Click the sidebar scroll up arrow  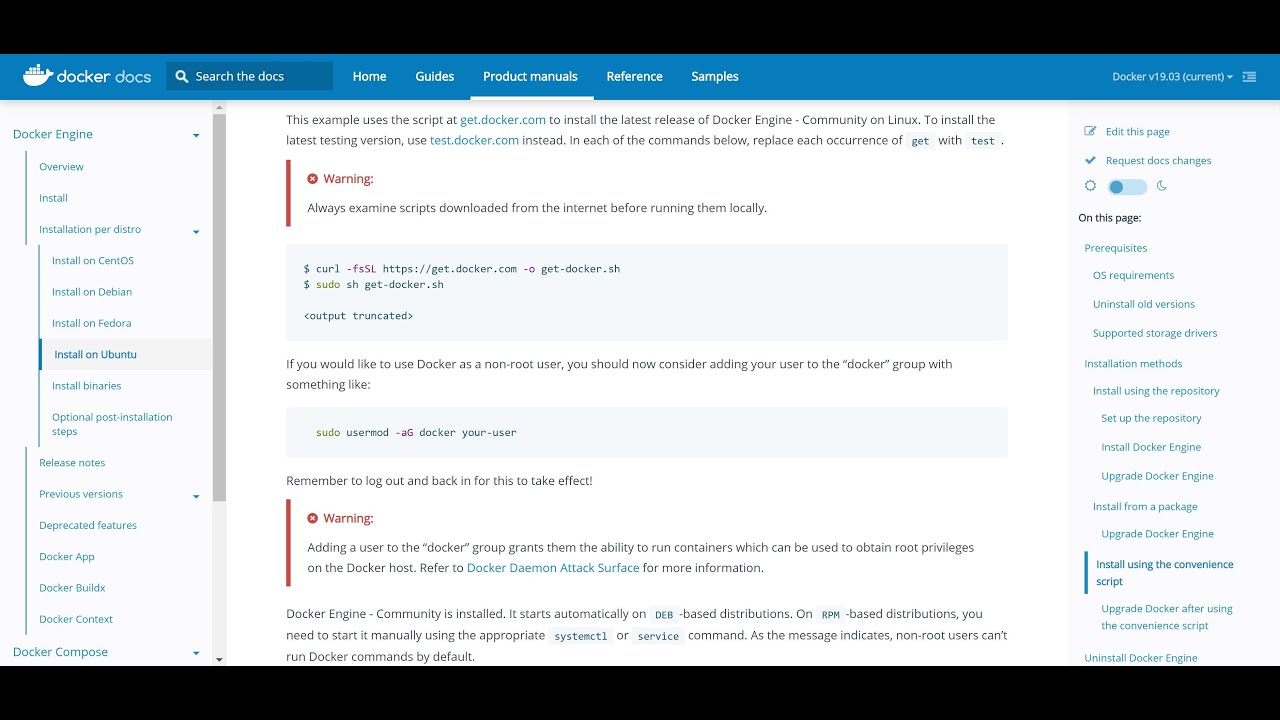(x=219, y=107)
